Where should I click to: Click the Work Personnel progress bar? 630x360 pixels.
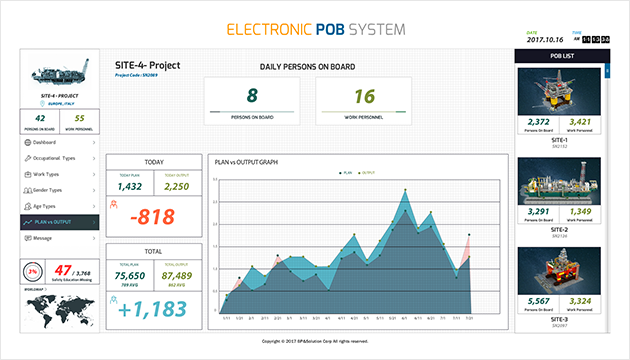(x=364, y=112)
